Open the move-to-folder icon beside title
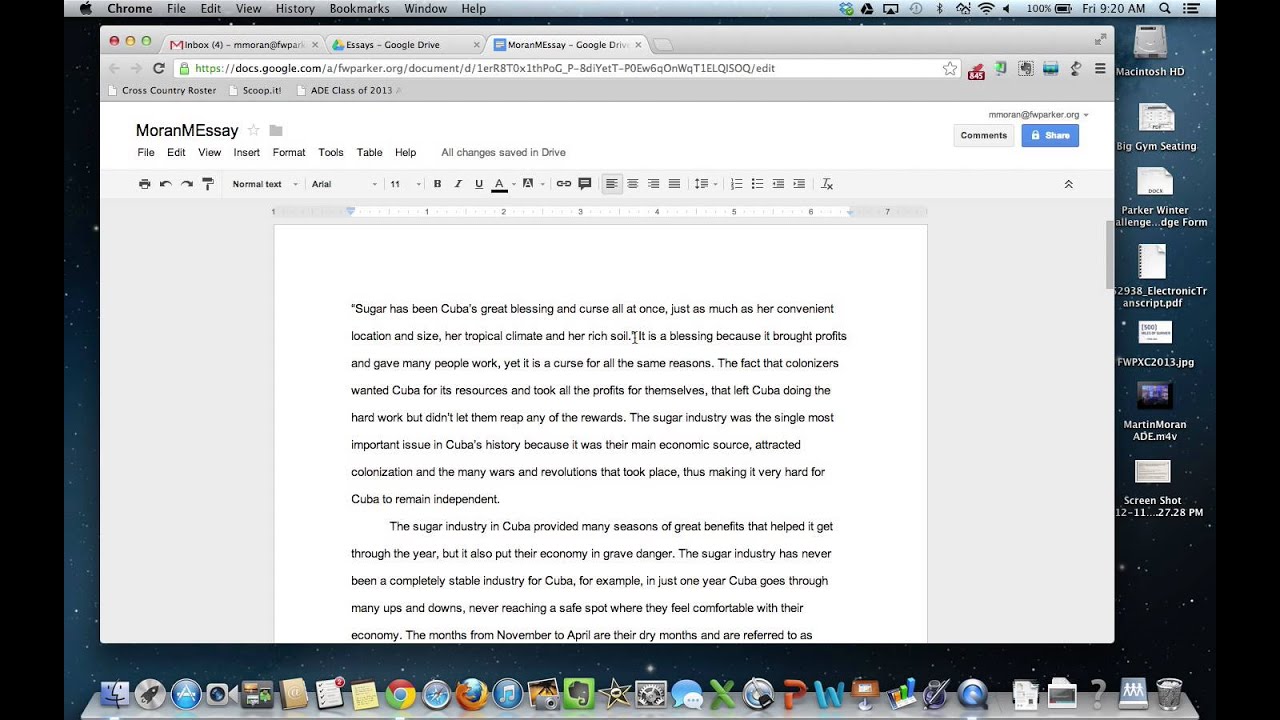 pos(276,131)
